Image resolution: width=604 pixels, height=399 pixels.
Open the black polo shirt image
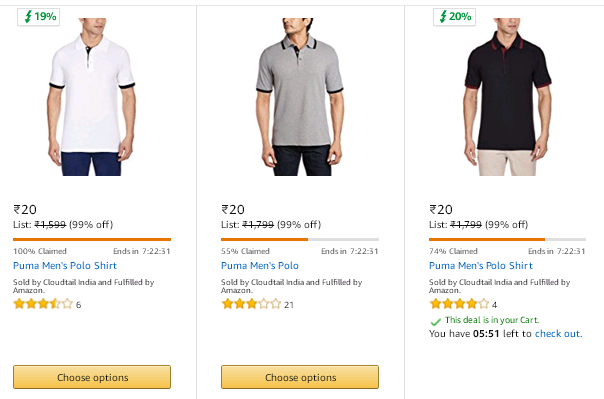(x=508, y=97)
